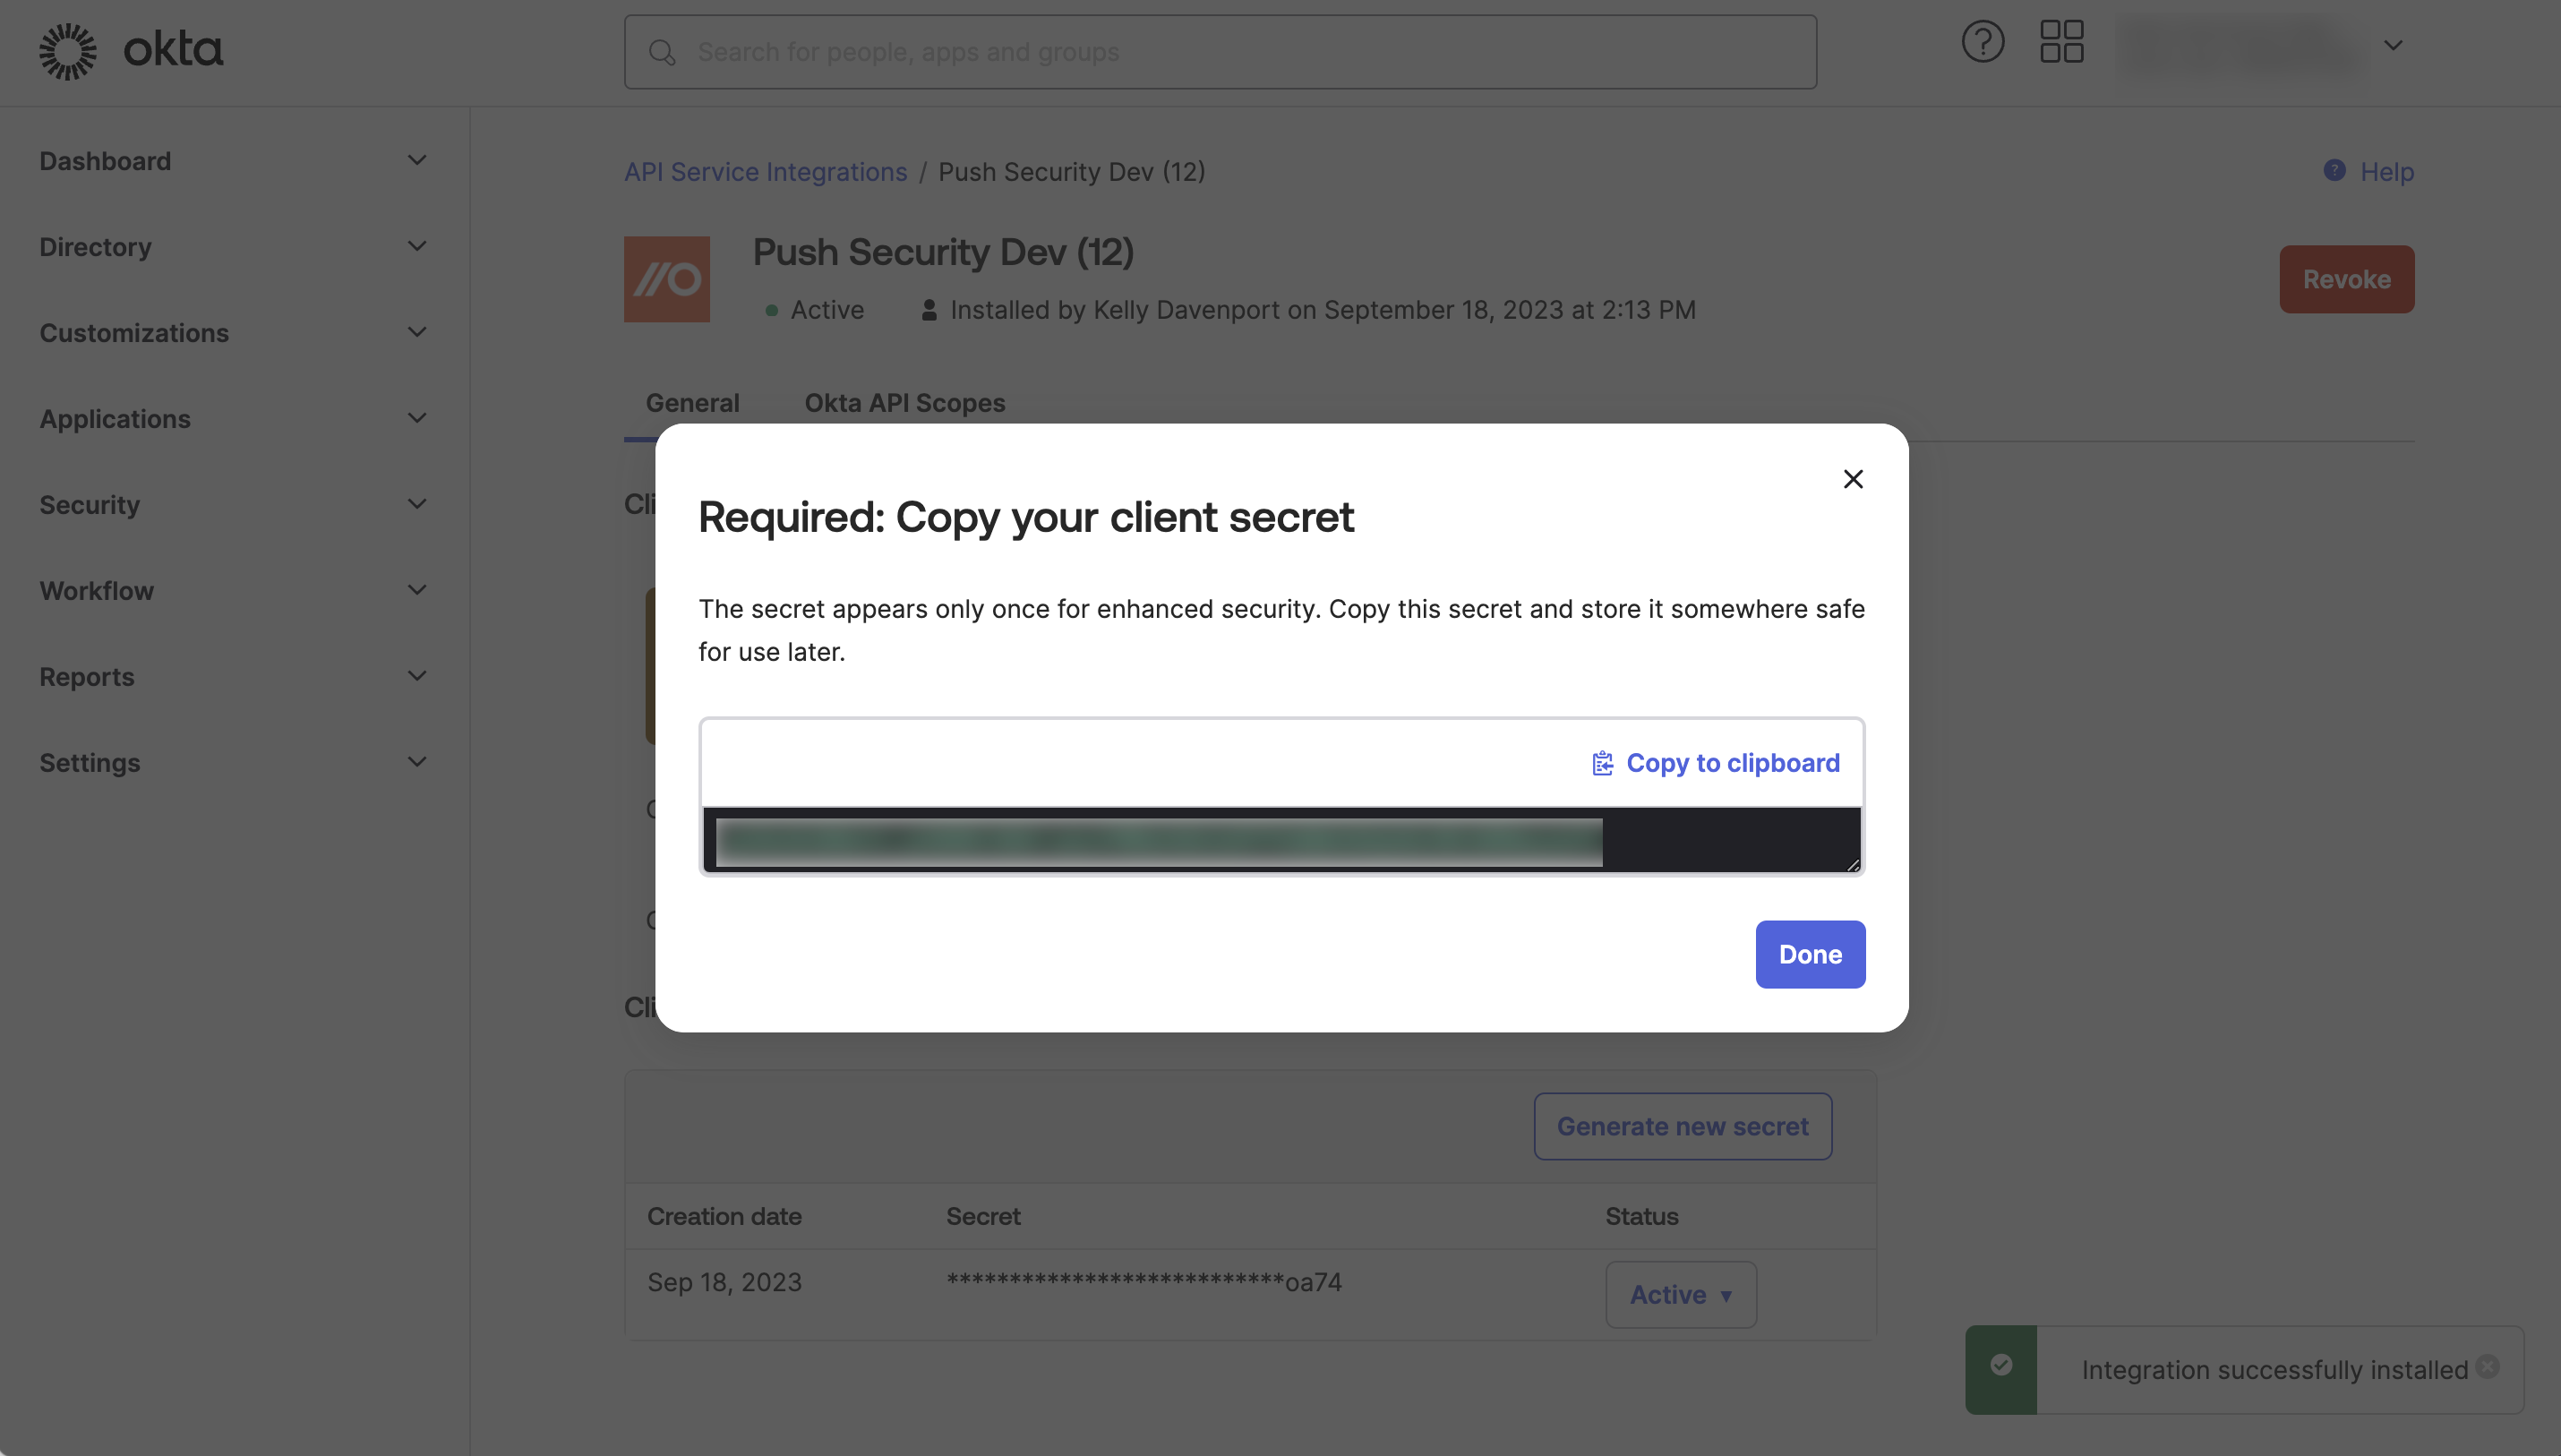2561x1456 pixels.
Task: Expand the Dashboard navigation section
Action: tap(415, 160)
